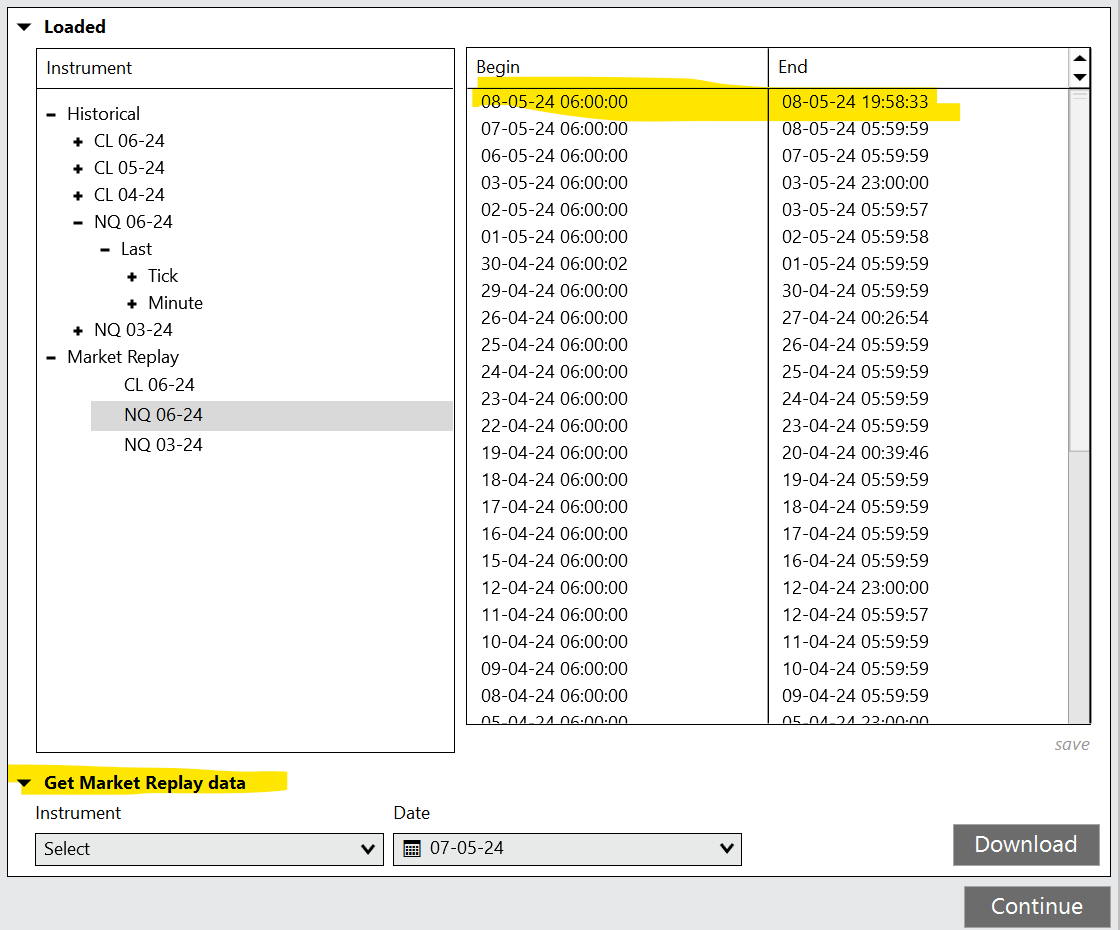Click End value 03-05-24 05:59:57
Viewport: 1120px width, 930px height.
(855, 211)
